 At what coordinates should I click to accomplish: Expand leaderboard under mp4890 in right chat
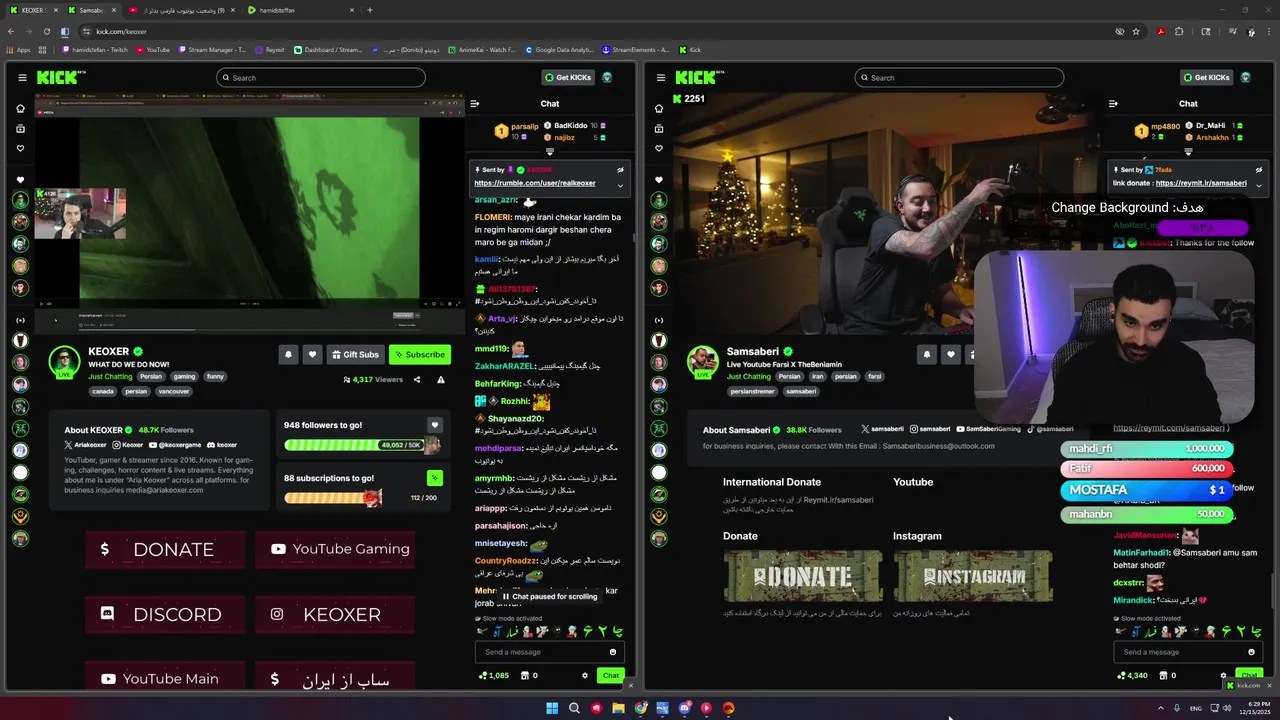coord(1188,151)
